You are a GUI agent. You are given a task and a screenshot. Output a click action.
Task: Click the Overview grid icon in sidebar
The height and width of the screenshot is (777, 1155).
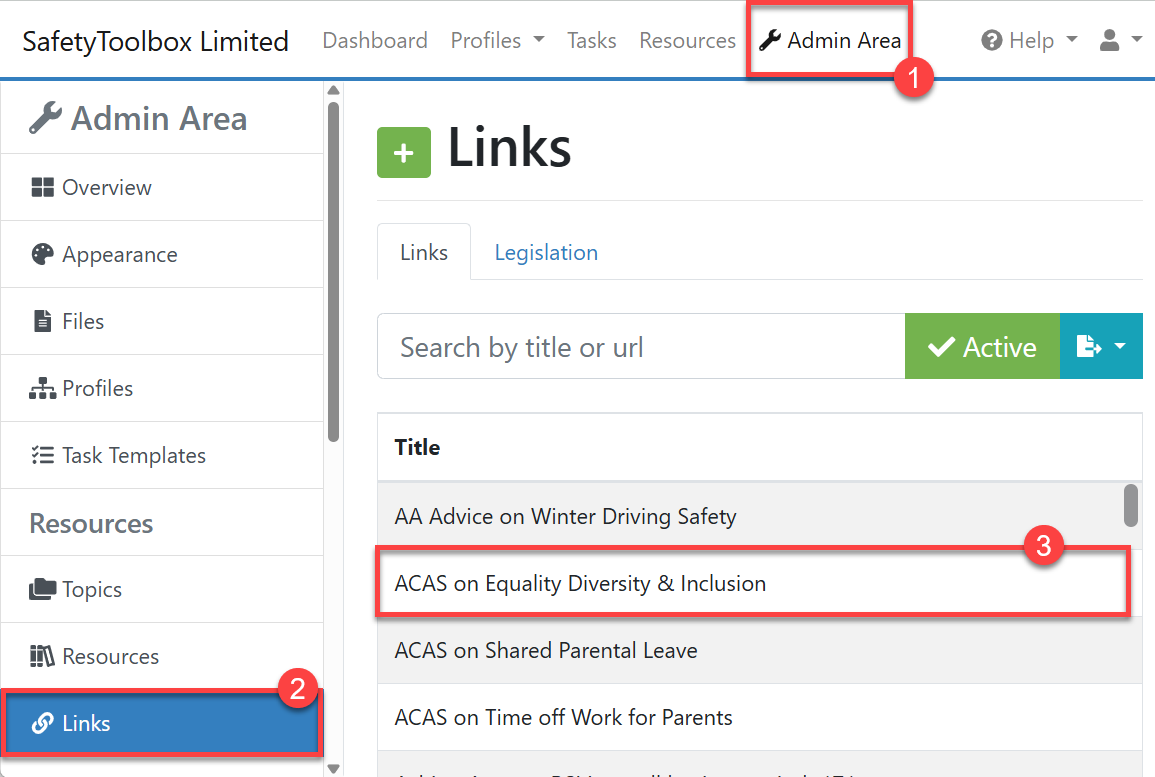(42, 188)
